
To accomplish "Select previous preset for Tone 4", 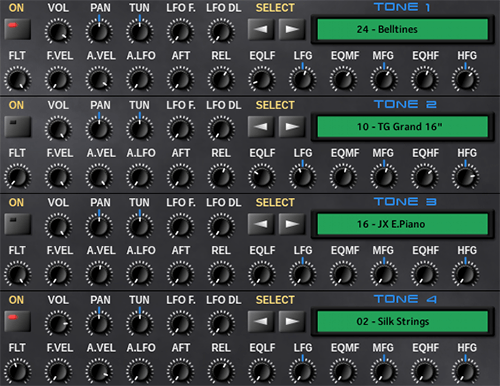I will tap(261, 321).
